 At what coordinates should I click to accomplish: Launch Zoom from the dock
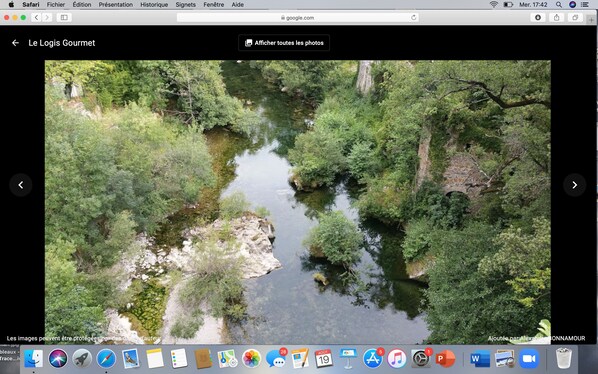click(x=529, y=359)
